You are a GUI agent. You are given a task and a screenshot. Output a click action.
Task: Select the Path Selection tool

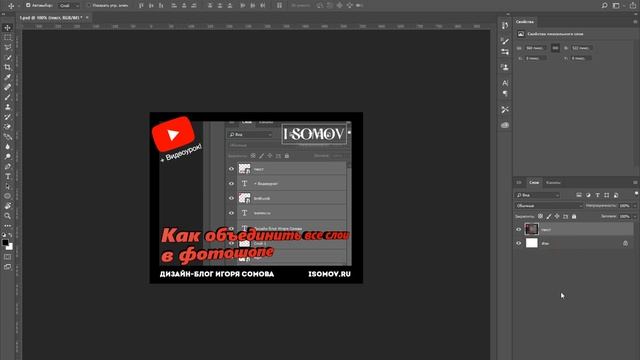(7, 186)
